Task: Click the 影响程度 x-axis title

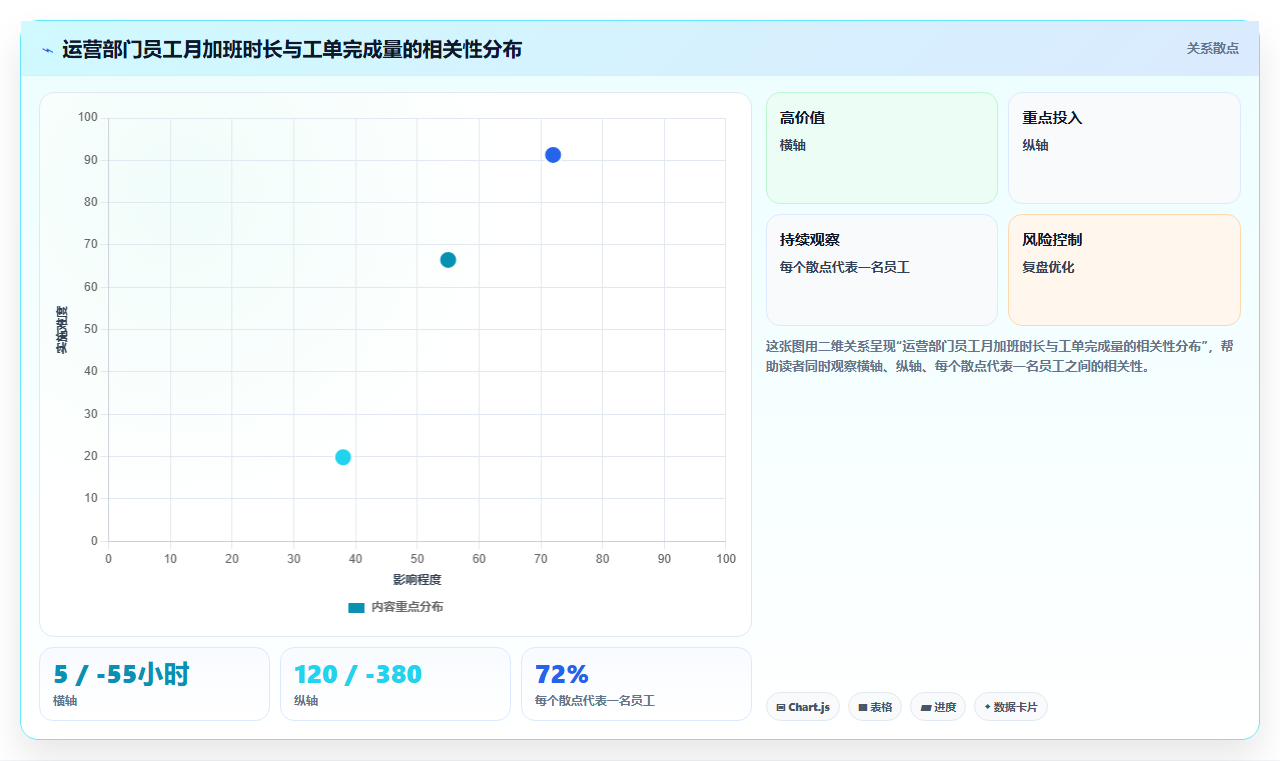Action: [417, 580]
